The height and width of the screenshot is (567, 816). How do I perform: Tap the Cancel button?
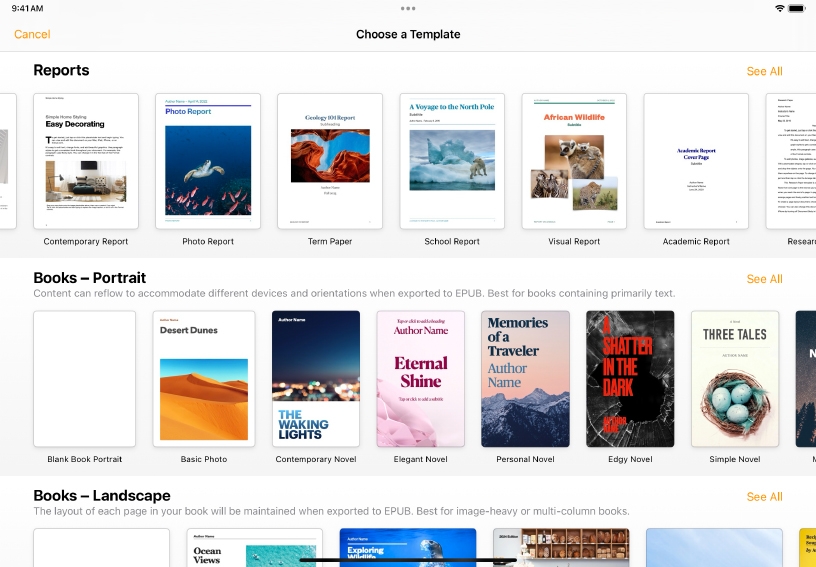pos(32,34)
